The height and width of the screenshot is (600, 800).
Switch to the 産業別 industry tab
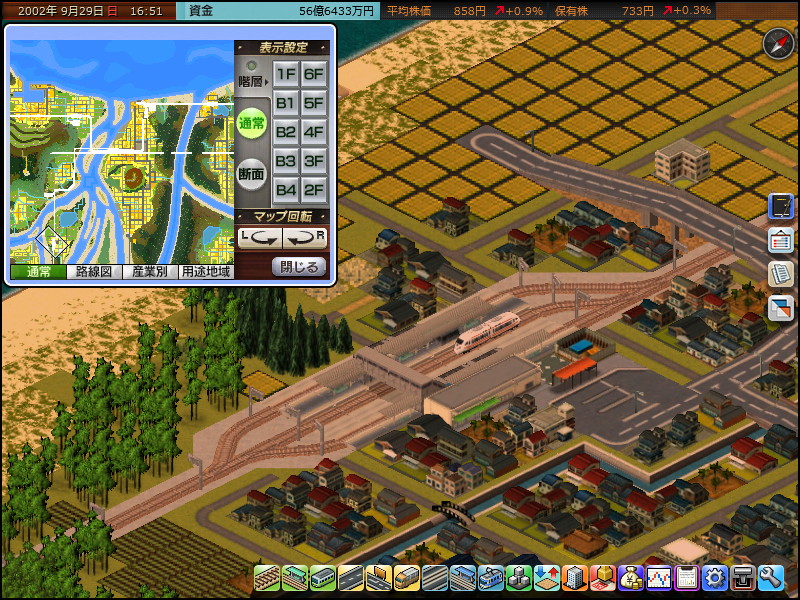[149, 271]
